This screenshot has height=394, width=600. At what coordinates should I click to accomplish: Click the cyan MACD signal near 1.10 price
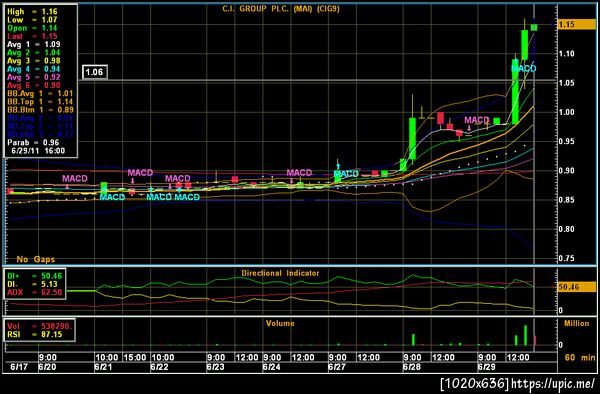(524, 68)
